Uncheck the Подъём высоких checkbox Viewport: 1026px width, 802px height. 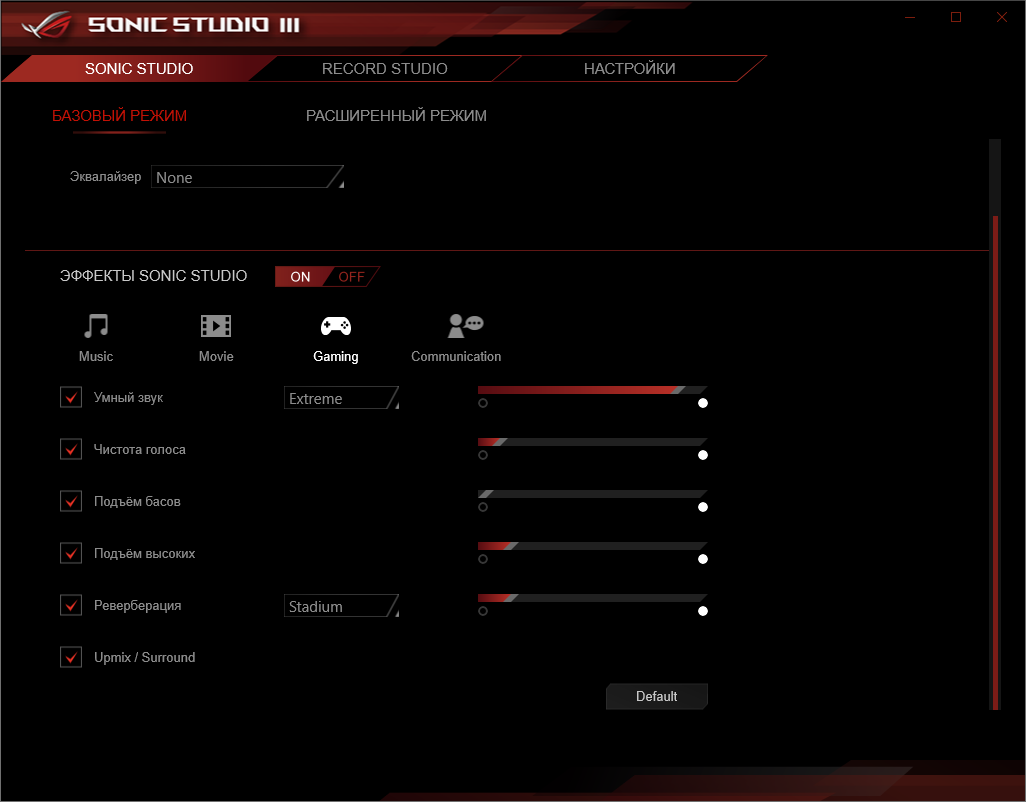[71, 553]
